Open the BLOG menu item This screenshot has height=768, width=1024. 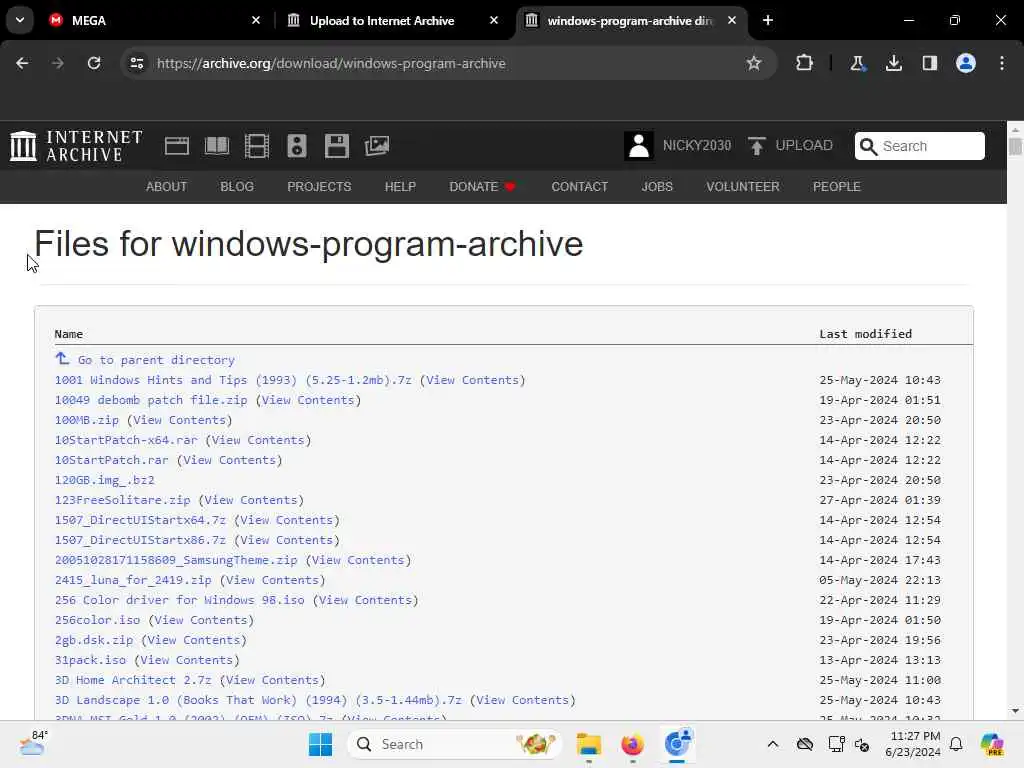[237, 187]
